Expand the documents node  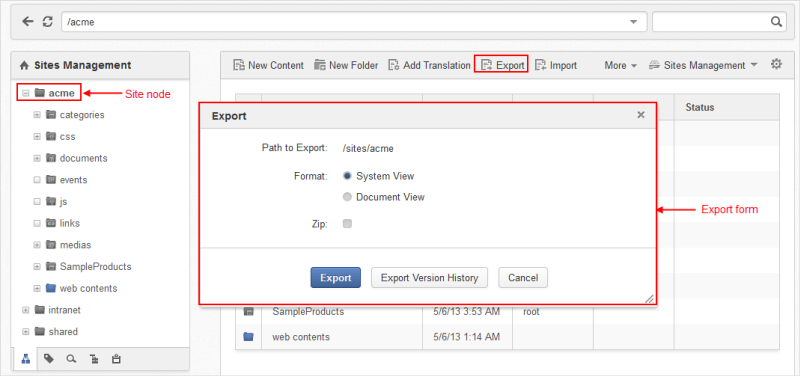tap(37, 158)
